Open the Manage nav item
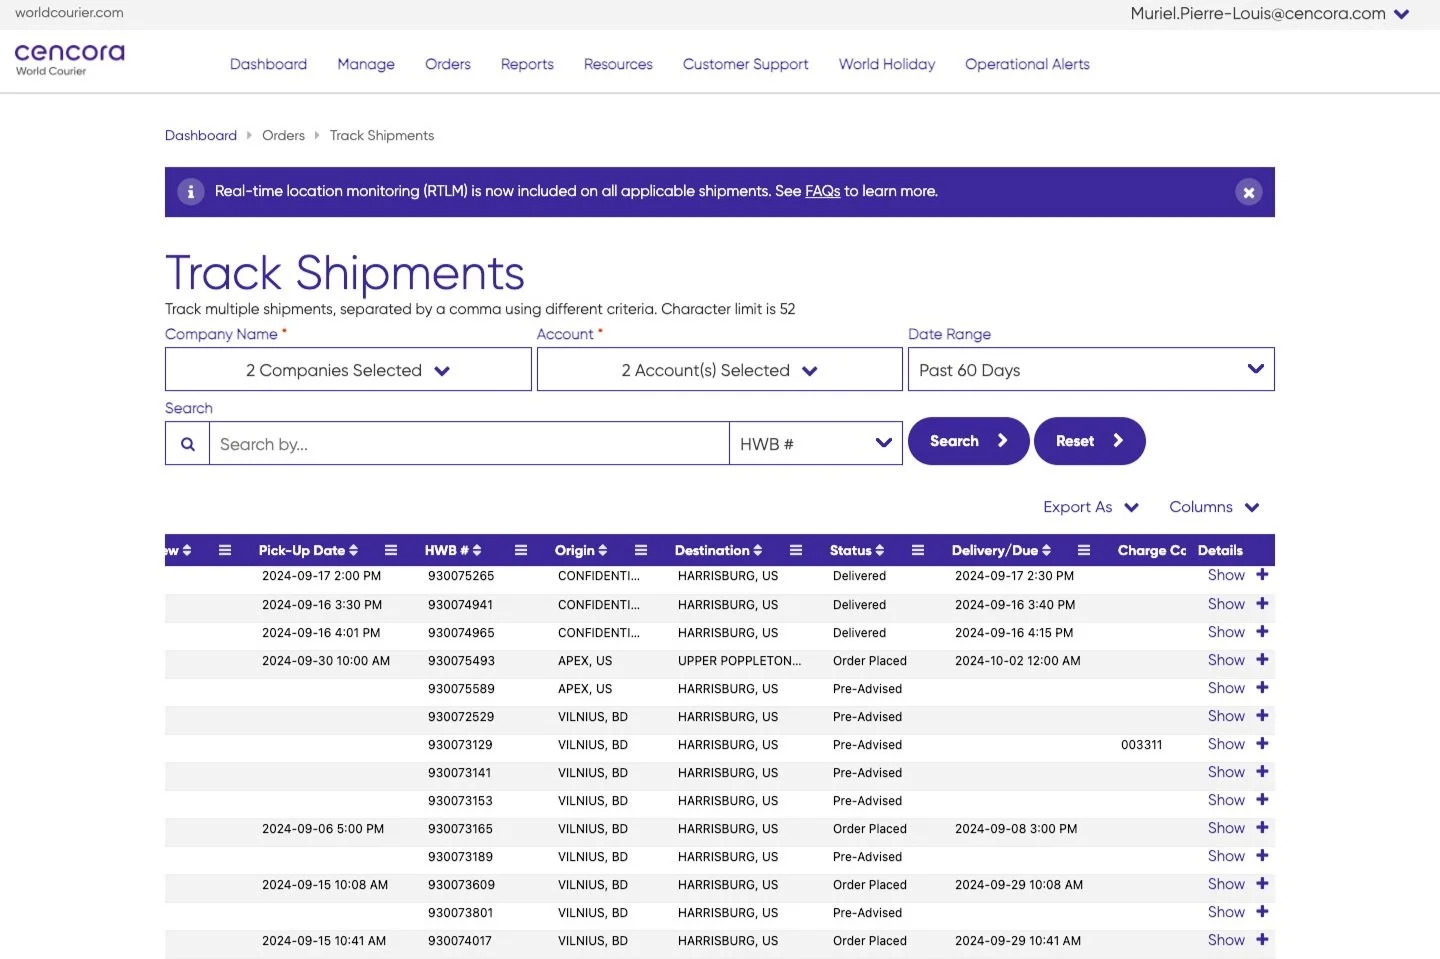The width and height of the screenshot is (1440, 959). click(366, 64)
